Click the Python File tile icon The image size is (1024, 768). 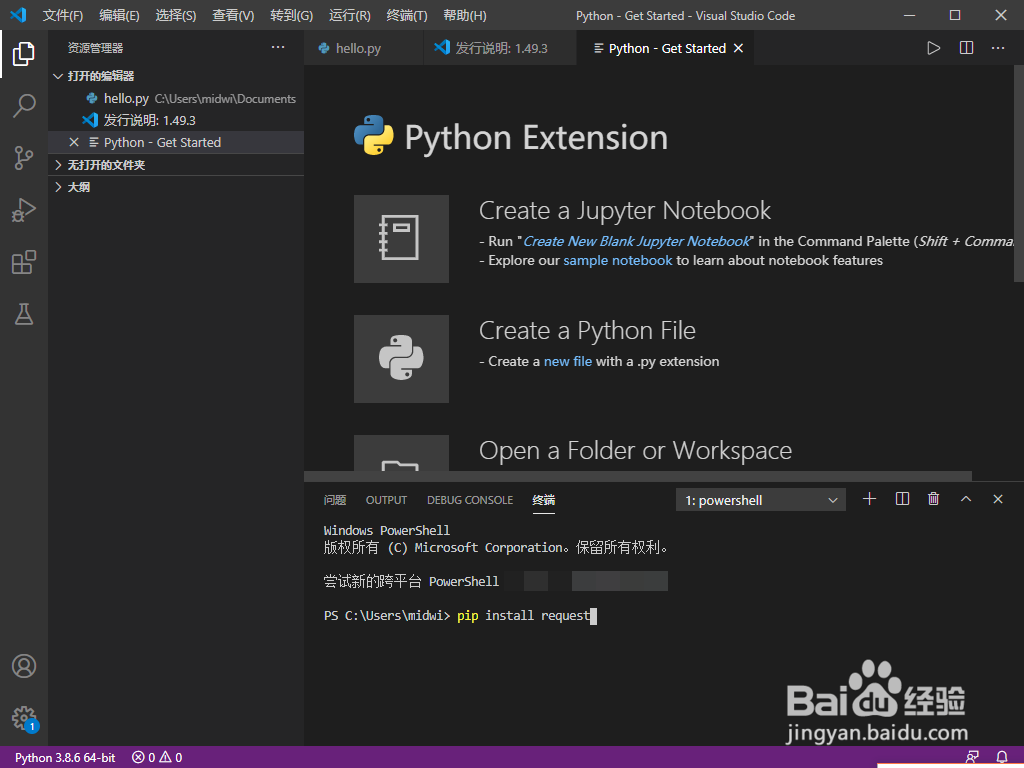click(401, 359)
